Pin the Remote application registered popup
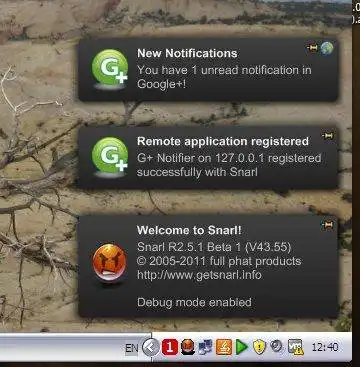Image resolution: width=360 pixels, height=367 pixels. coord(328,136)
